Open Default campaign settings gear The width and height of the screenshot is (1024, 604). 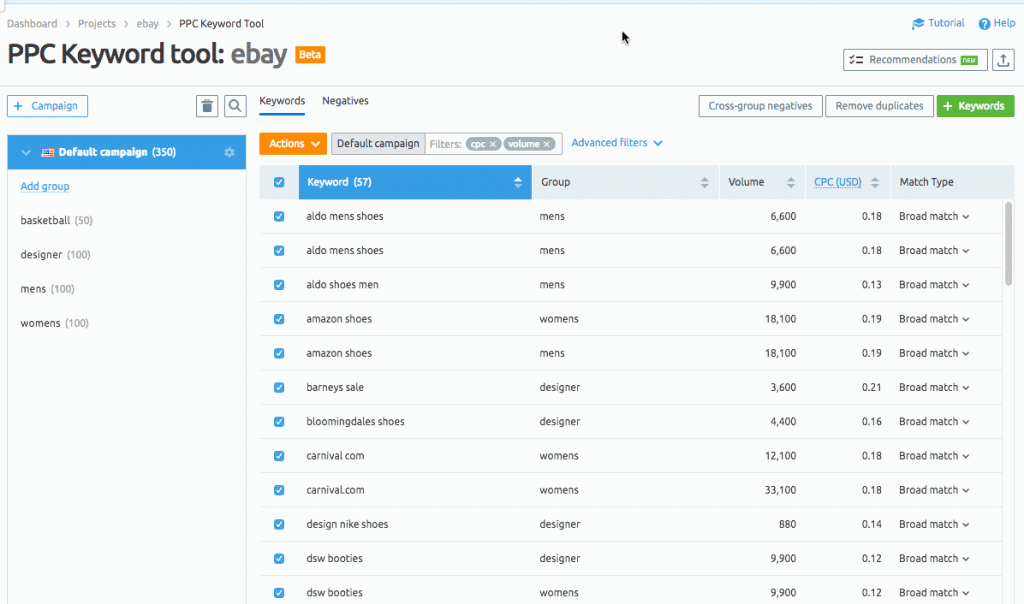click(x=229, y=152)
